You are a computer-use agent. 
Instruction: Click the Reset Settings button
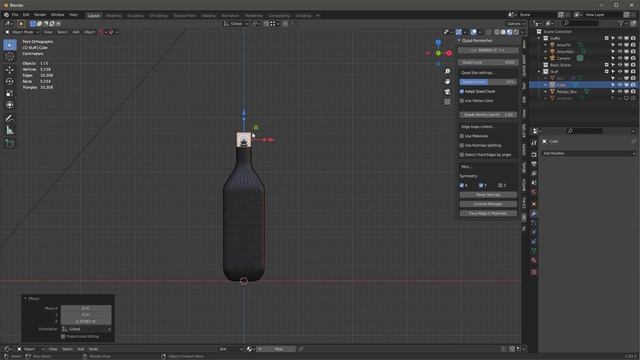488,195
